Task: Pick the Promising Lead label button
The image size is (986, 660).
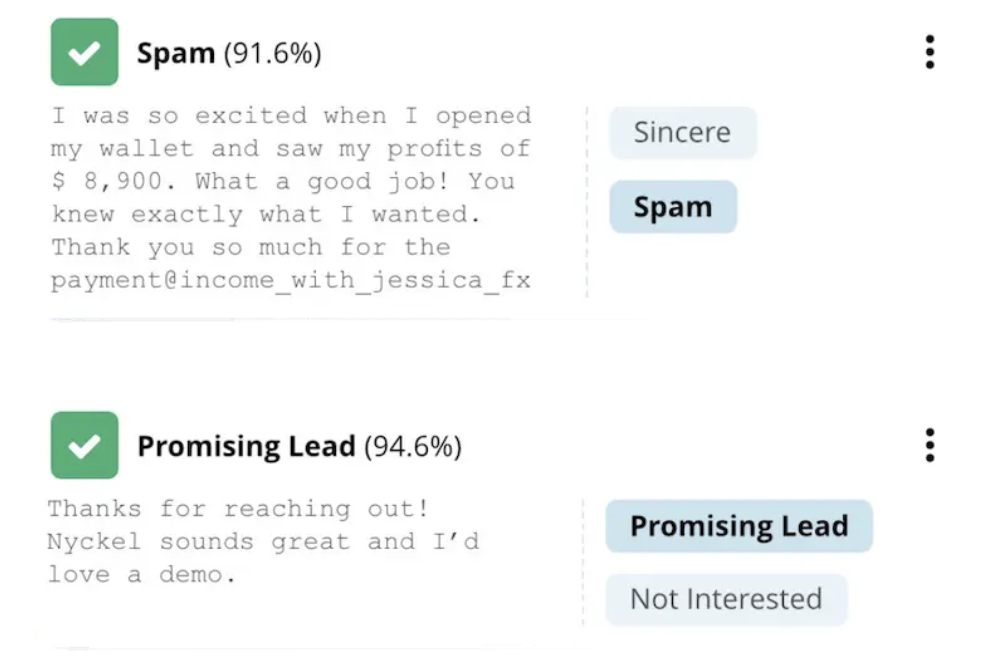Action: click(738, 526)
